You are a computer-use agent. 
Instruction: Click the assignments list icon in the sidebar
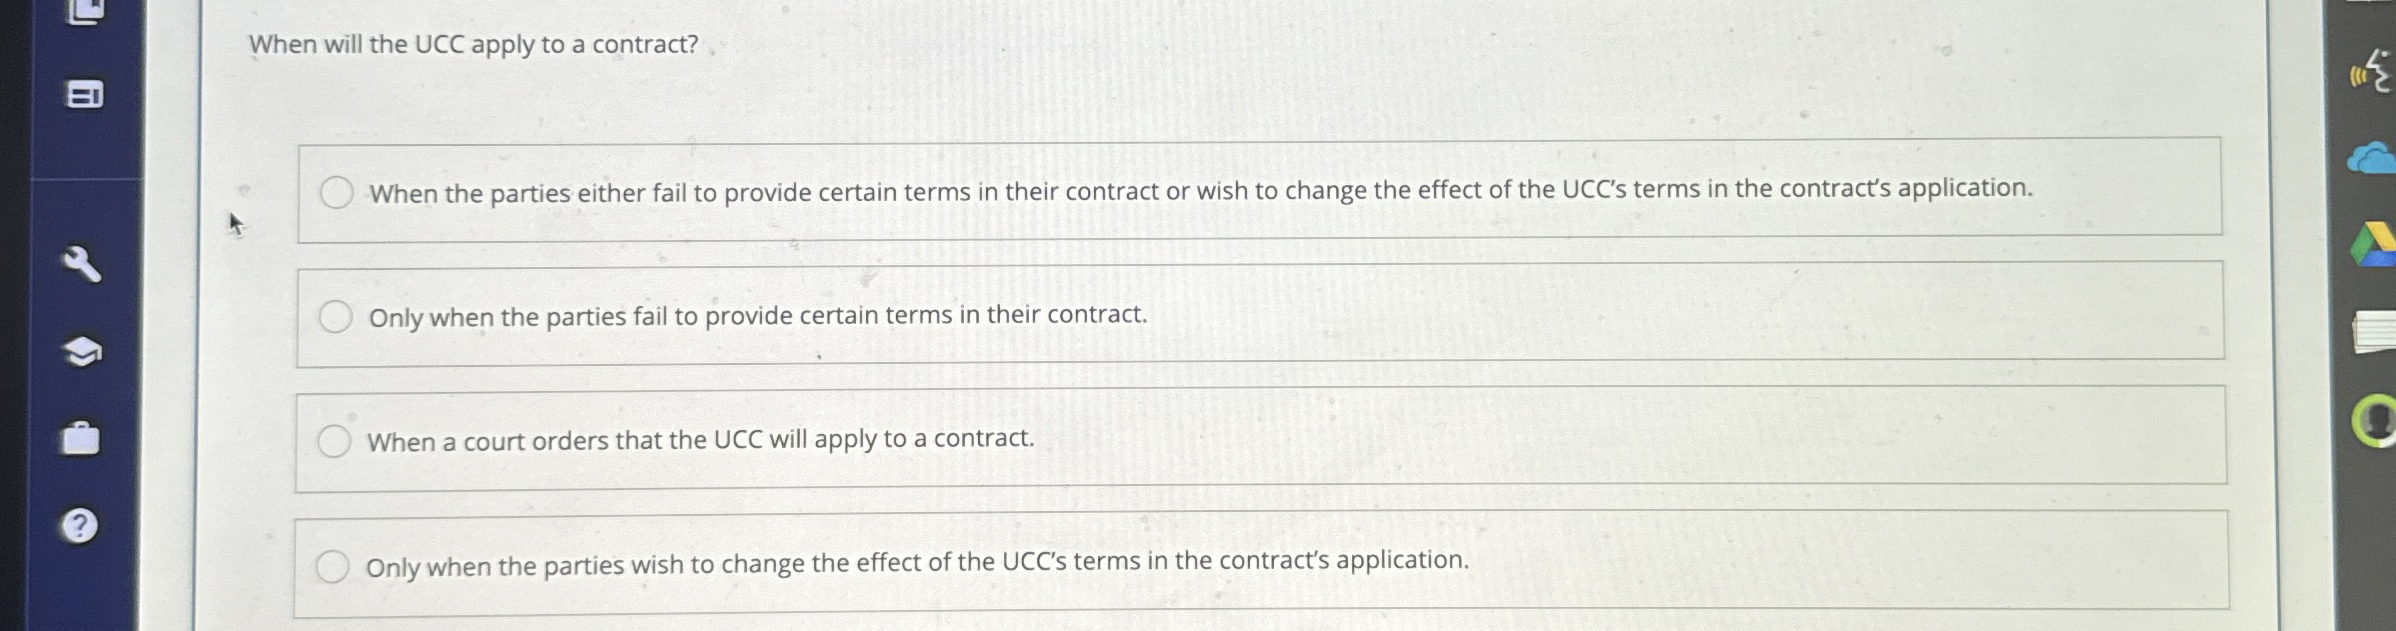pyautogui.click(x=85, y=95)
